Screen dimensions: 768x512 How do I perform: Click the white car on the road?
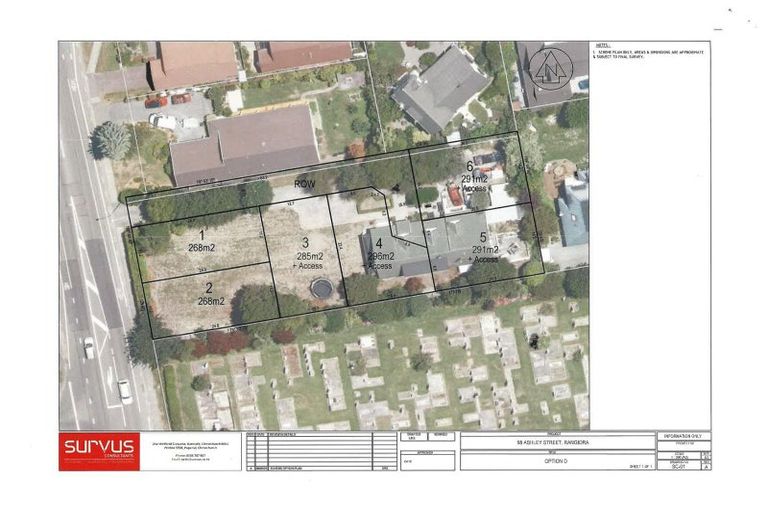pyautogui.click(x=124, y=390)
